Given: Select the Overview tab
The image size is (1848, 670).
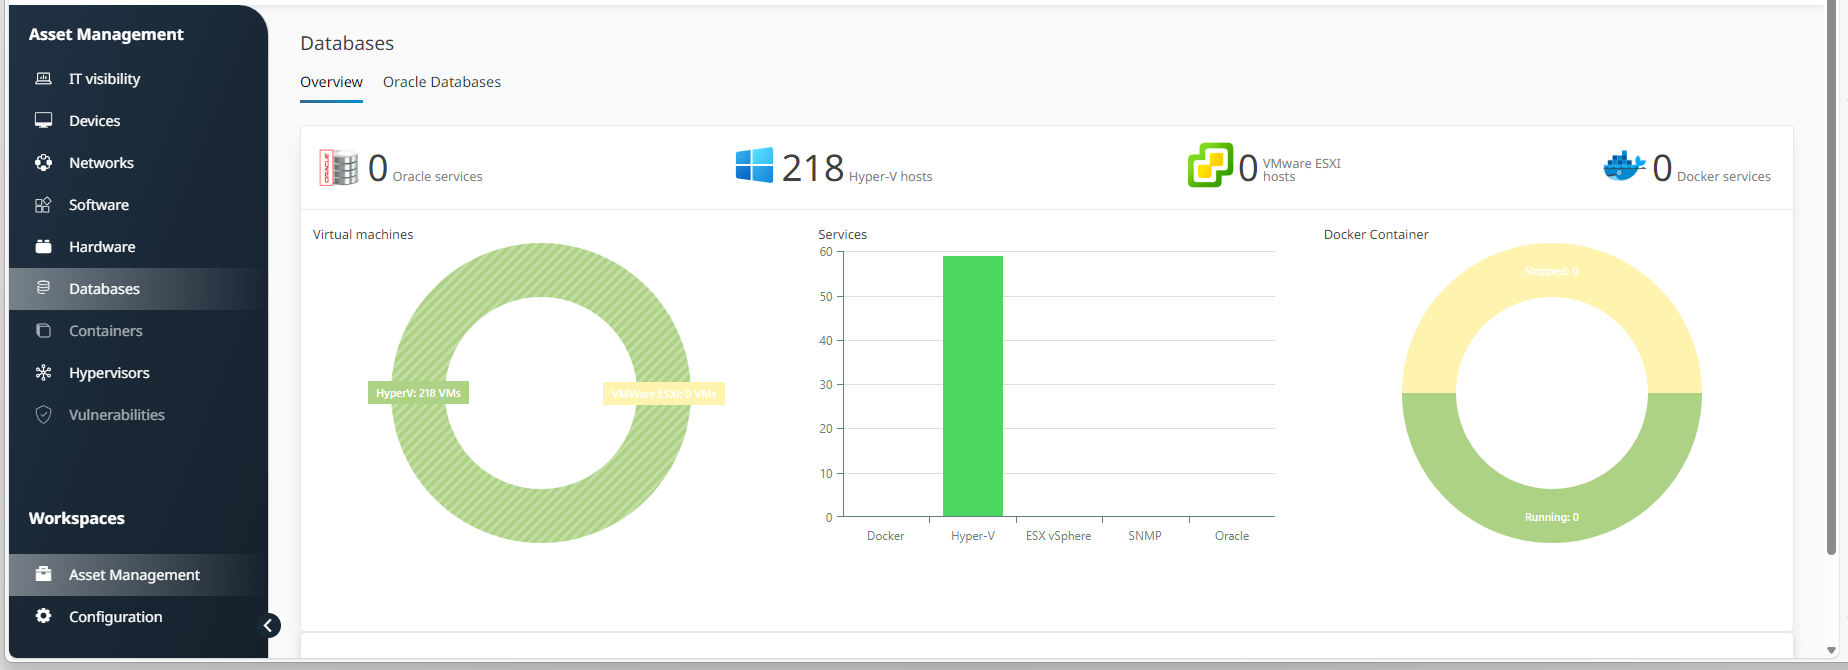Looking at the screenshot, I should [331, 82].
